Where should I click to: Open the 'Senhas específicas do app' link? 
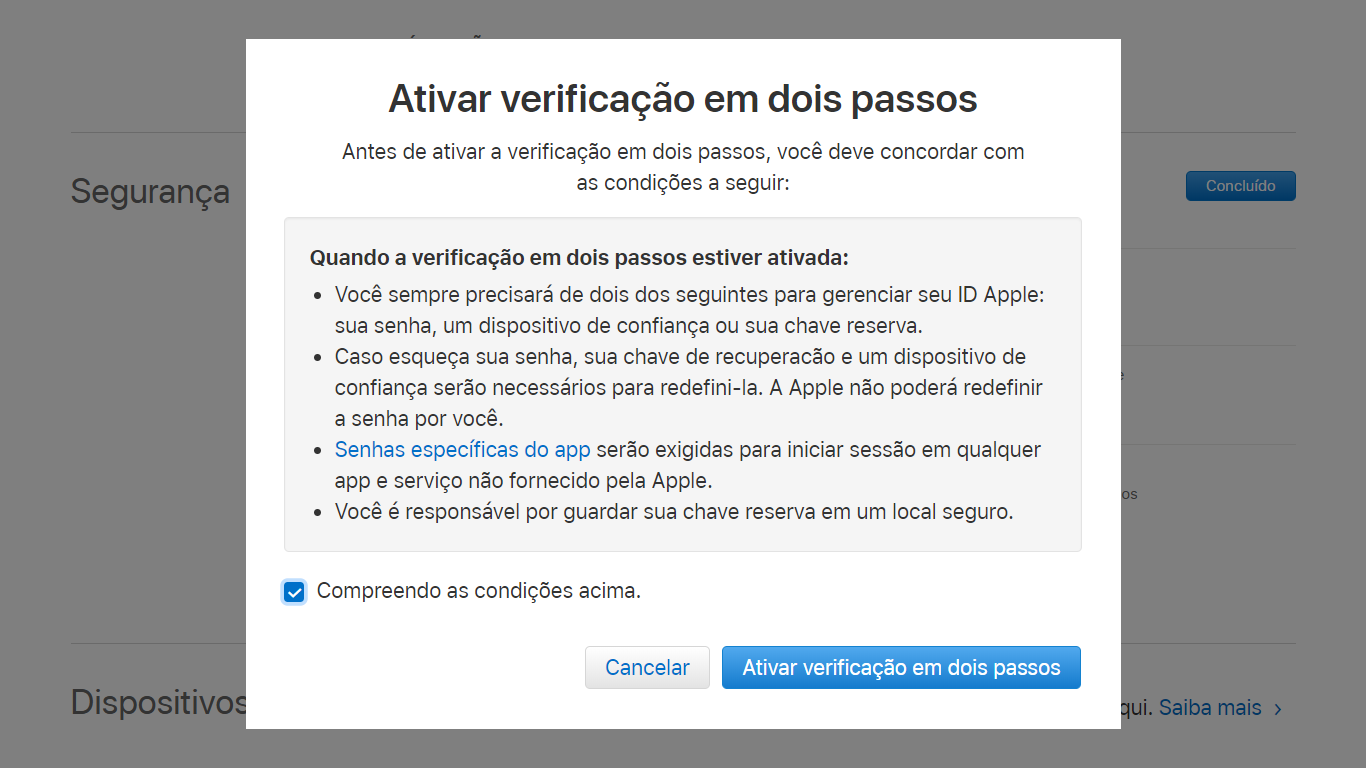click(x=463, y=450)
